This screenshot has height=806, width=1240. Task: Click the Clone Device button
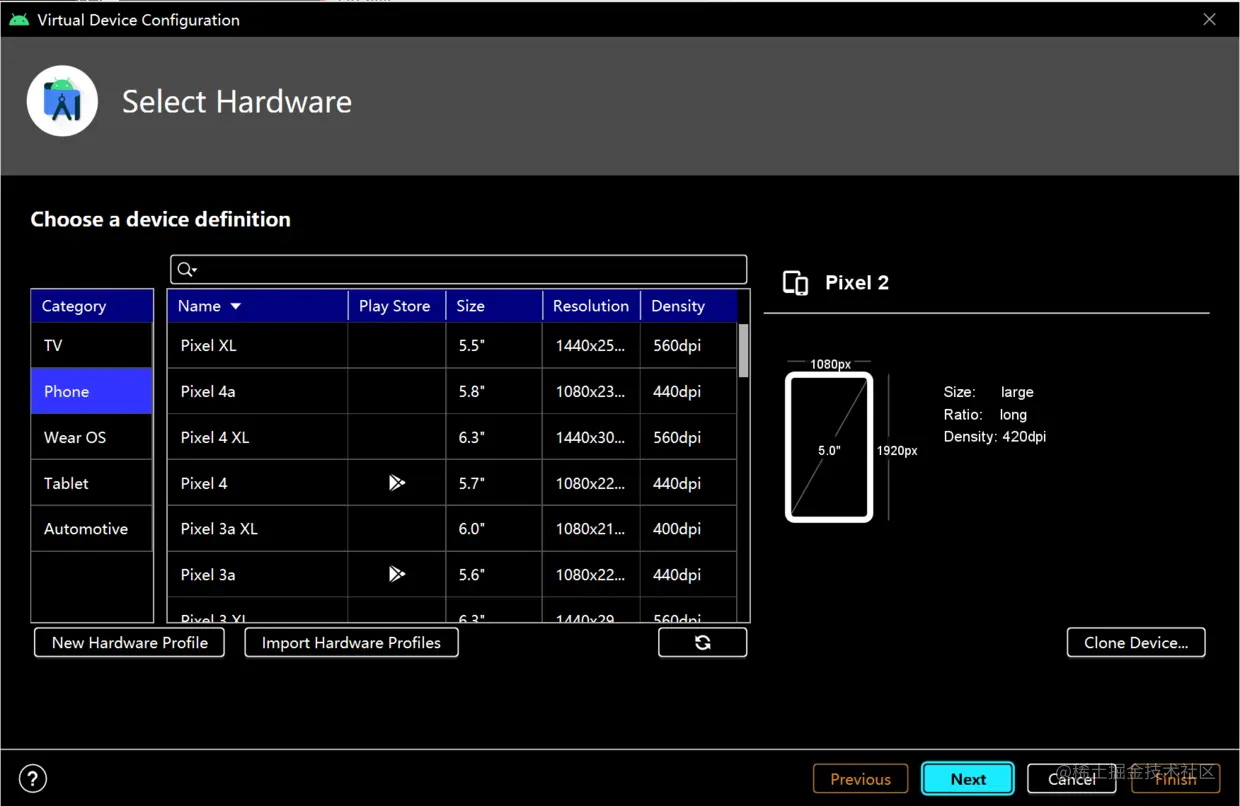(x=1136, y=643)
